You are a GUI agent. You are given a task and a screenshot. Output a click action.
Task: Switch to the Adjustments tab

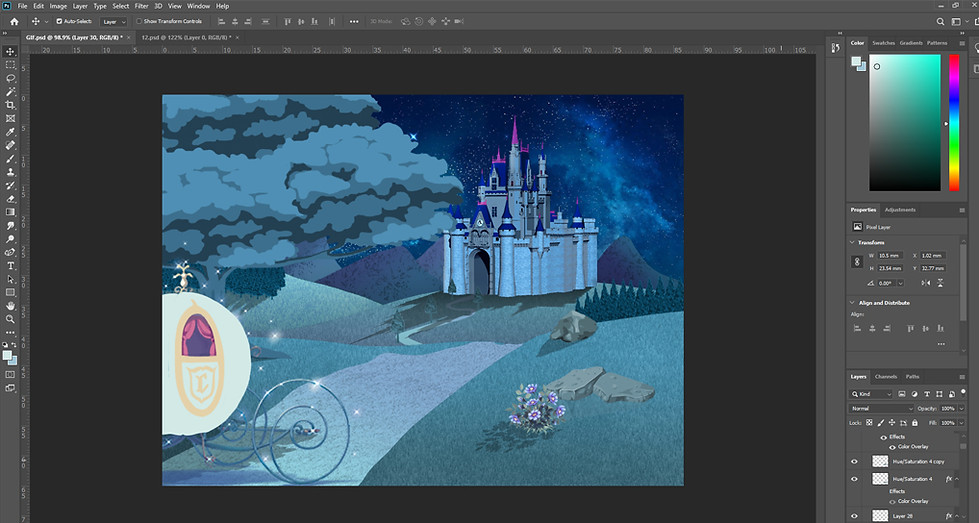click(900, 210)
